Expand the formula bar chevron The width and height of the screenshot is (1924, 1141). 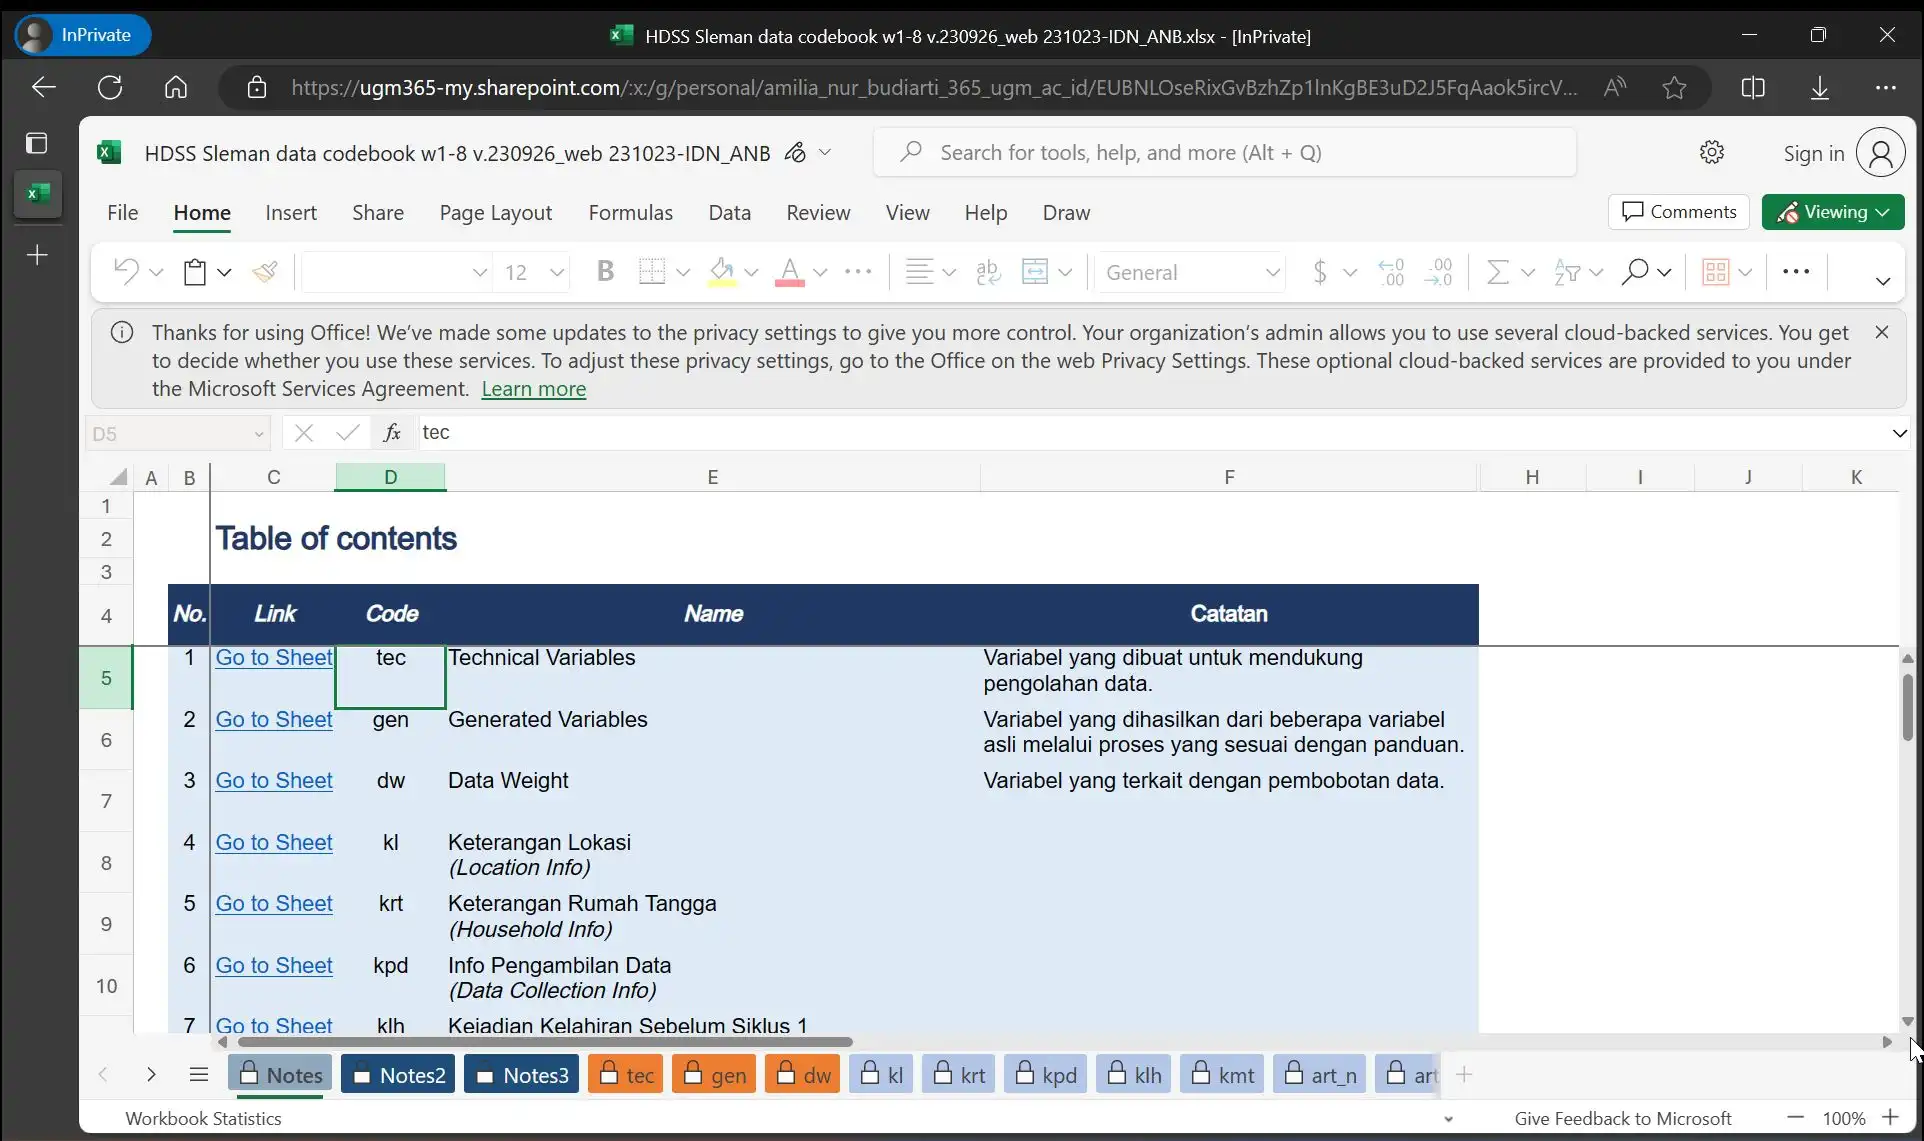tap(1899, 433)
